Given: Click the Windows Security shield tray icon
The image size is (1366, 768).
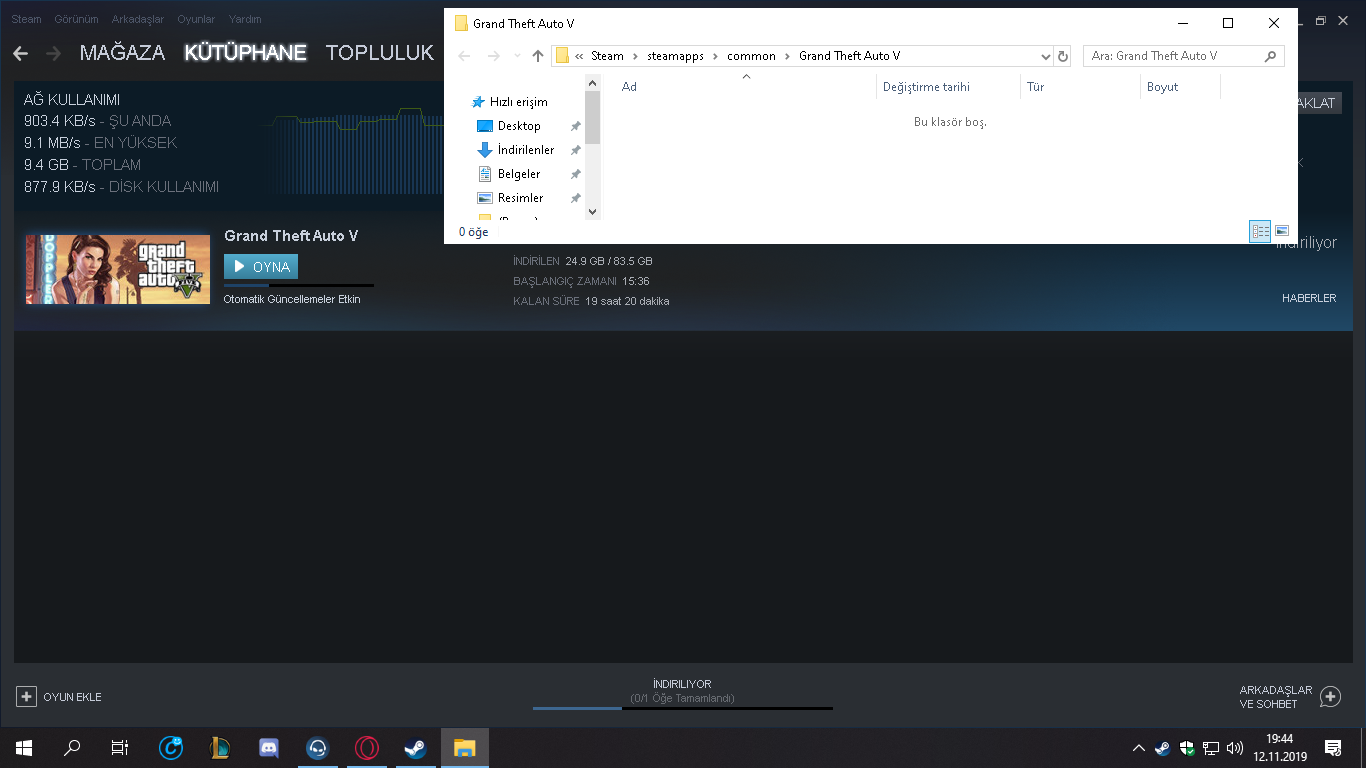Looking at the screenshot, I should [x=1187, y=748].
